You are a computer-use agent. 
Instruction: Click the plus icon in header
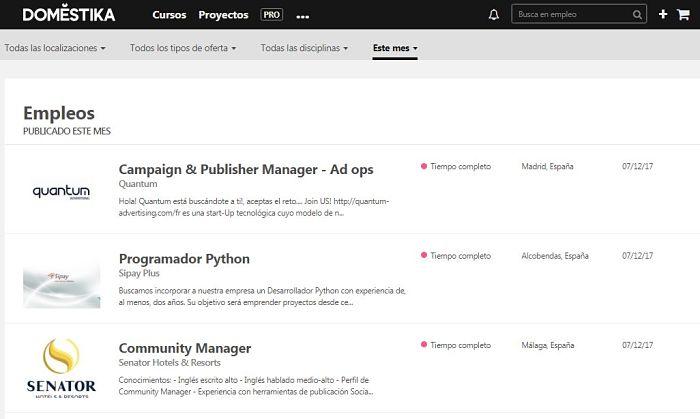tap(663, 15)
